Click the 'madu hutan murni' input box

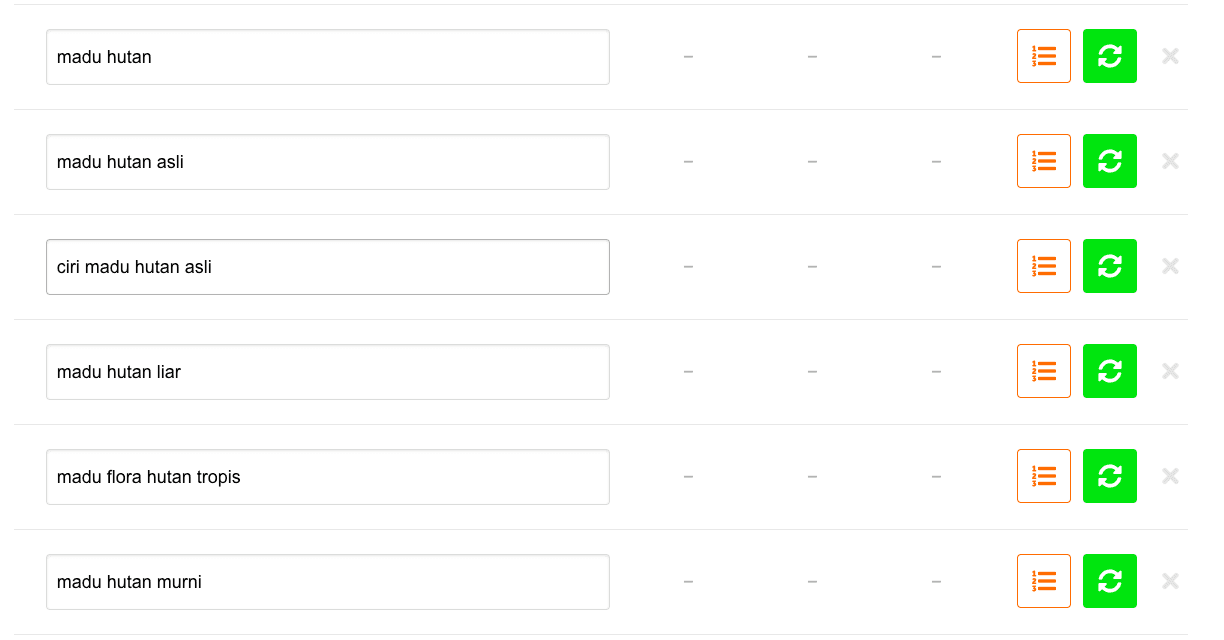point(327,582)
